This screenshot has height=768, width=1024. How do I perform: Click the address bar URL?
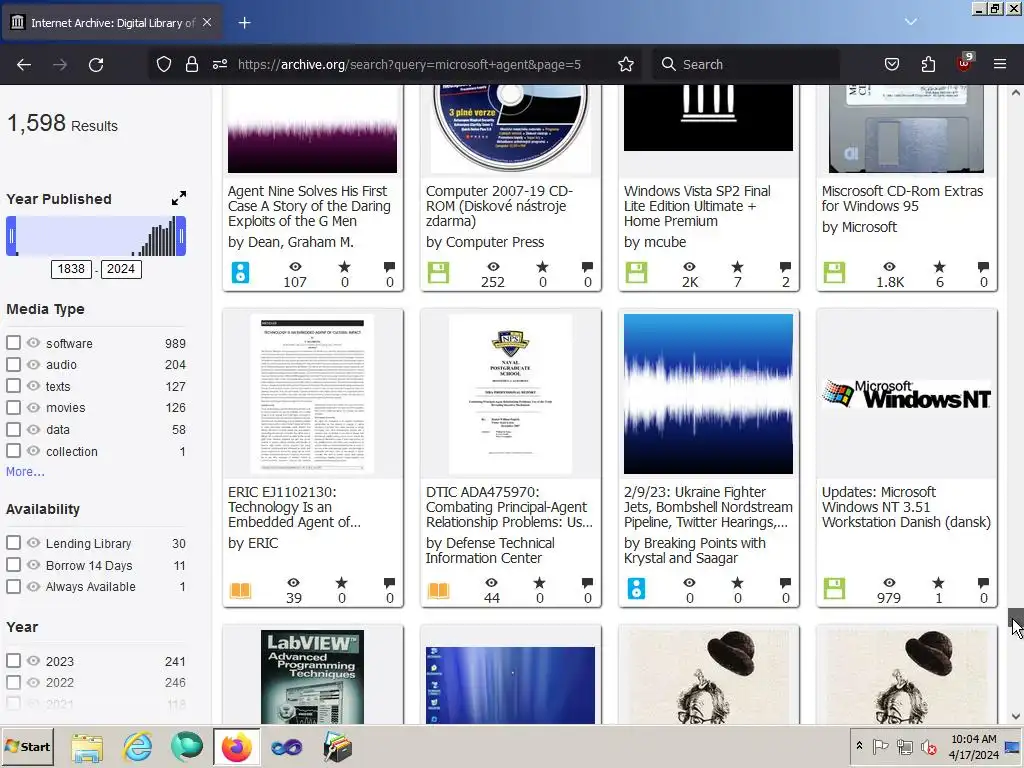click(409, 64)
